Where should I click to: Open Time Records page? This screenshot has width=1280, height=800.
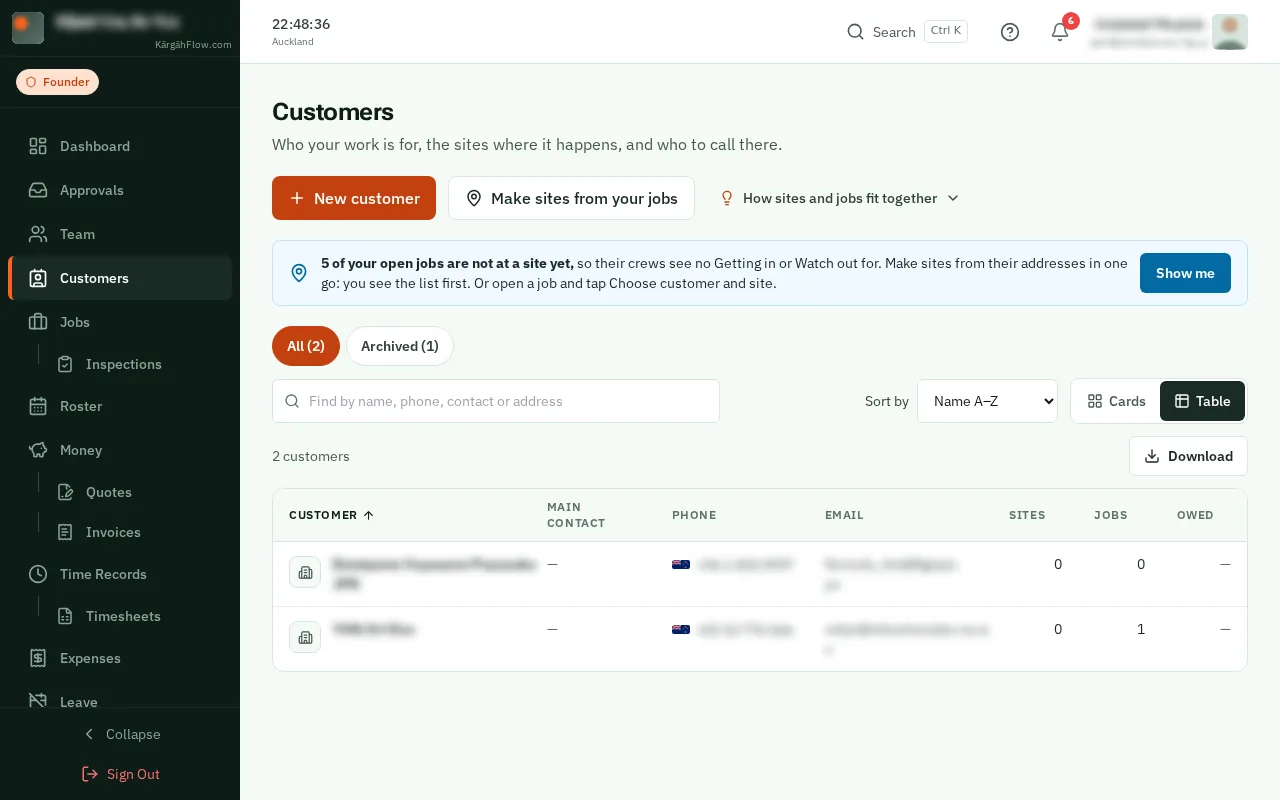pos(120,574)
